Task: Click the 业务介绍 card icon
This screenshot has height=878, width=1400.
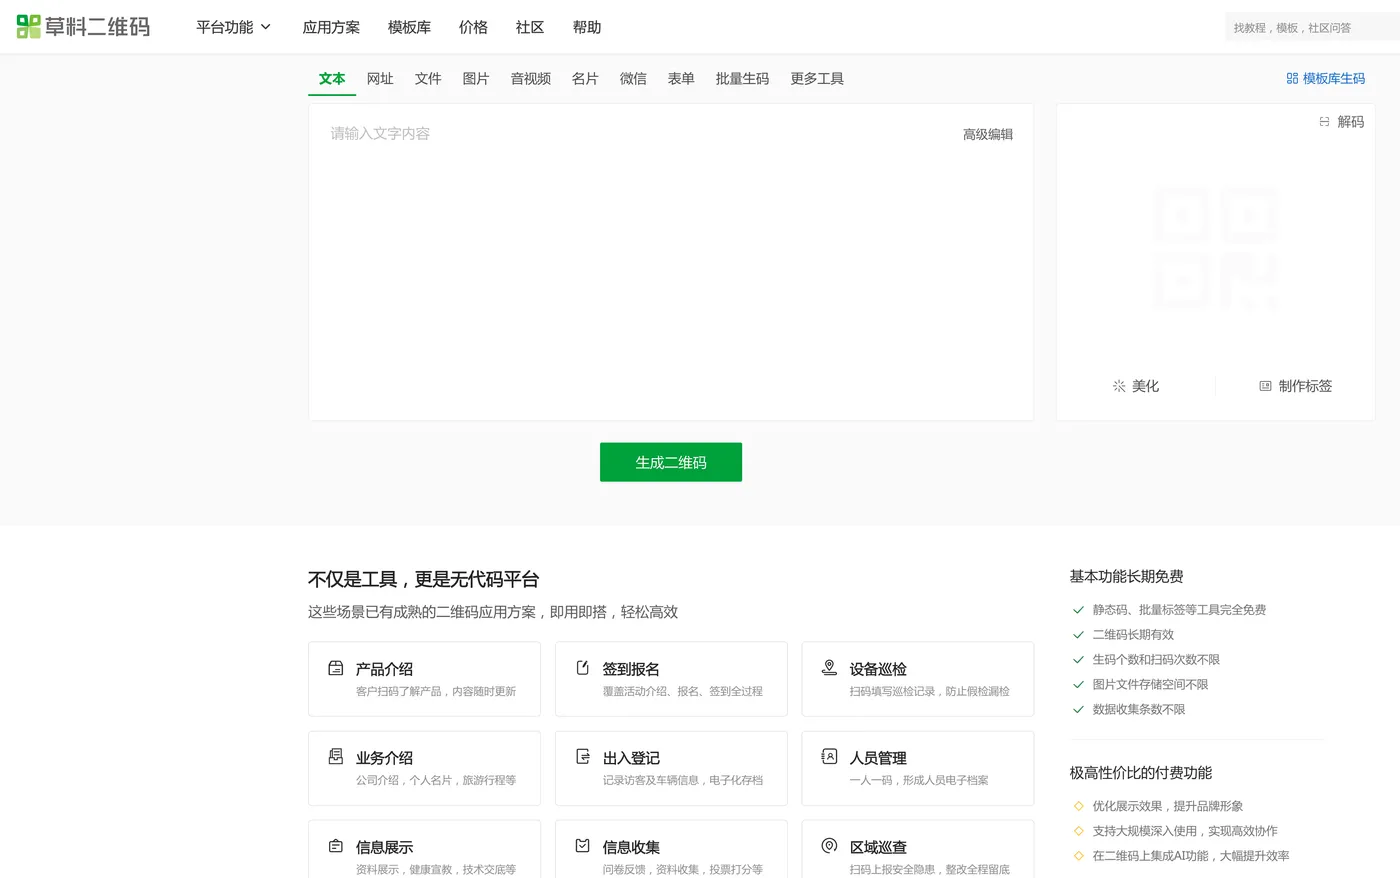Action: pyautogui.click(x=336, y=757)
